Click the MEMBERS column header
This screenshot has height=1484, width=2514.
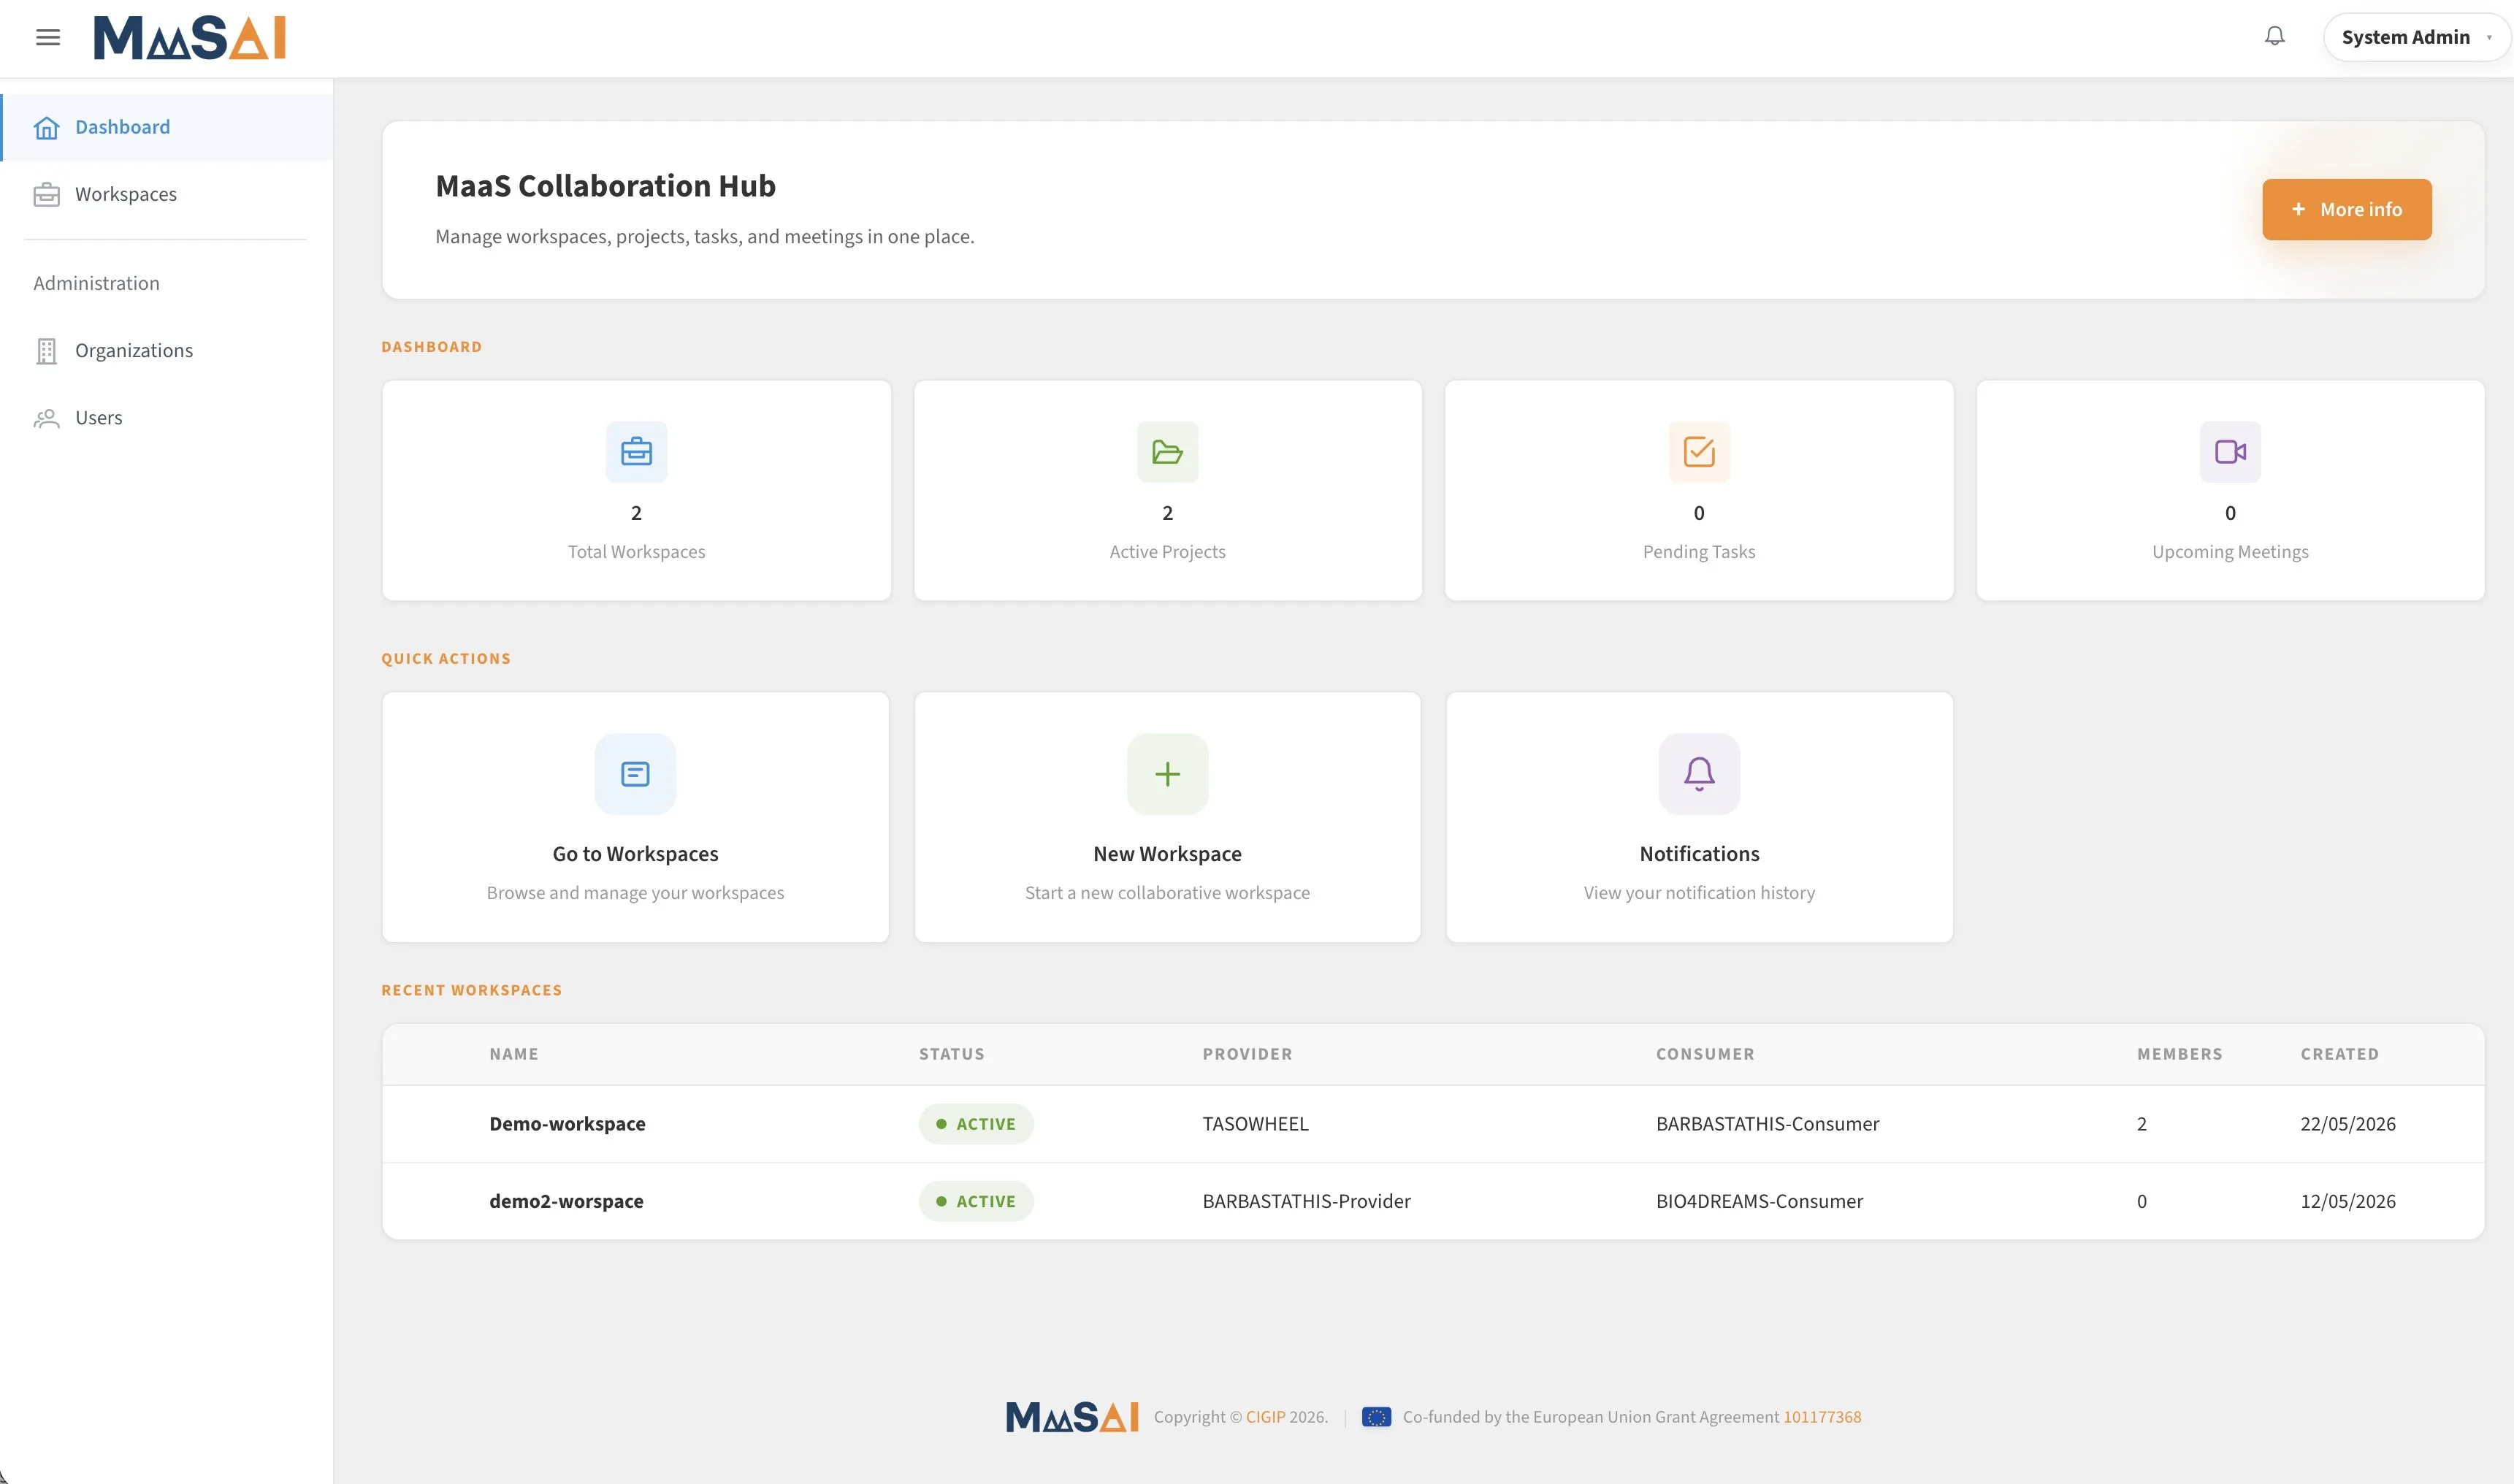click(x=2179, y=1054)
